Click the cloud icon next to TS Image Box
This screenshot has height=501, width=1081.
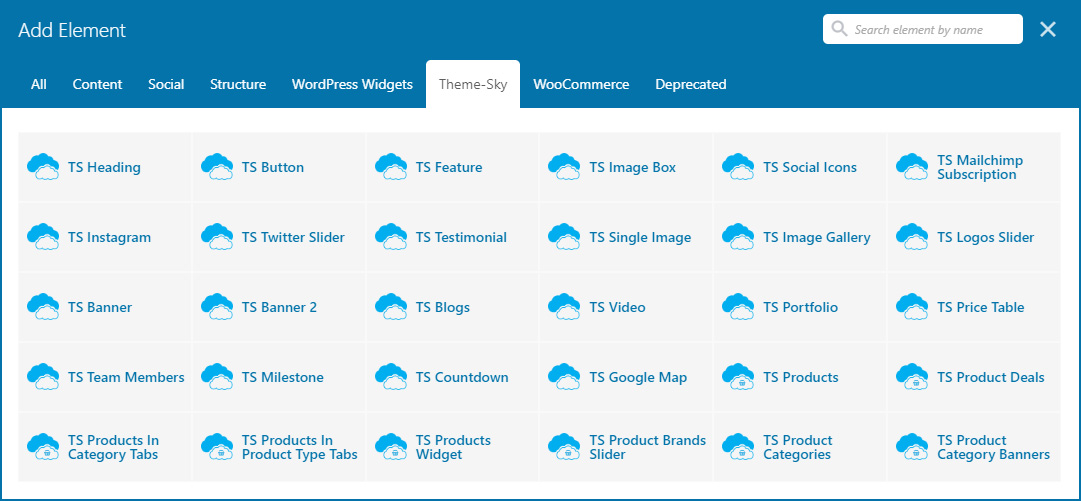tap(564, 167)
